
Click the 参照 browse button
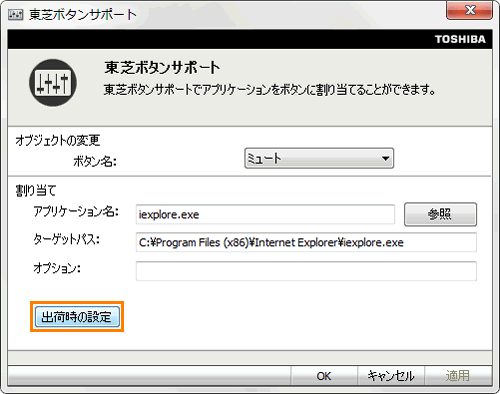tap(440, 214)
